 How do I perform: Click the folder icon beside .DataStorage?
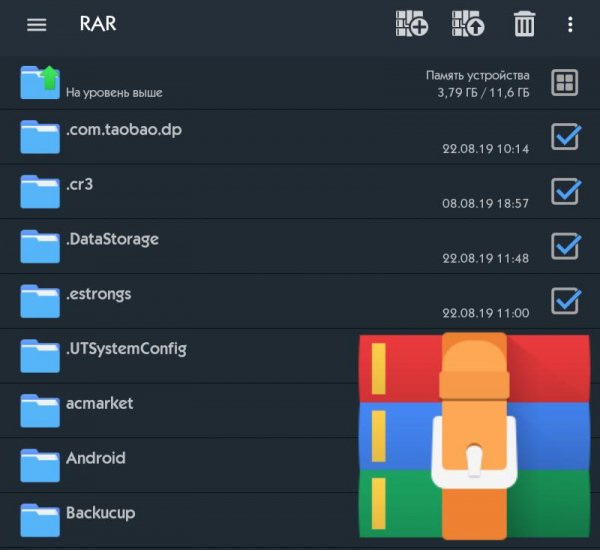40,246
